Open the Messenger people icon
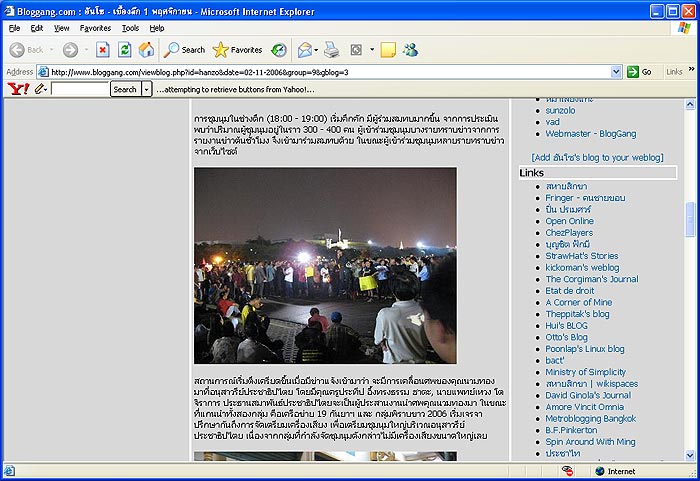Screen dimensions: 700x481 410,50
